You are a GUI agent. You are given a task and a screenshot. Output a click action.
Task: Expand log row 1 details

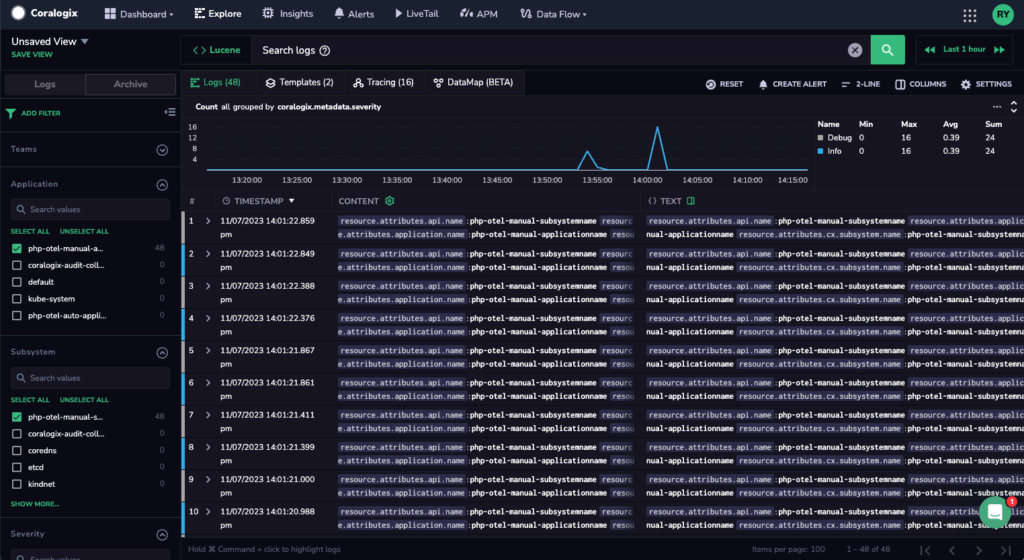(x=208, y=221)
